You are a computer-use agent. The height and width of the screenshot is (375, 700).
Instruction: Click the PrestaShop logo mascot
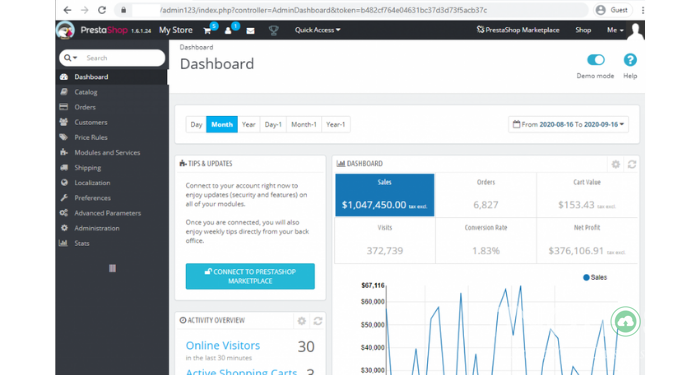pyautogui.click(x=65, y=30)
